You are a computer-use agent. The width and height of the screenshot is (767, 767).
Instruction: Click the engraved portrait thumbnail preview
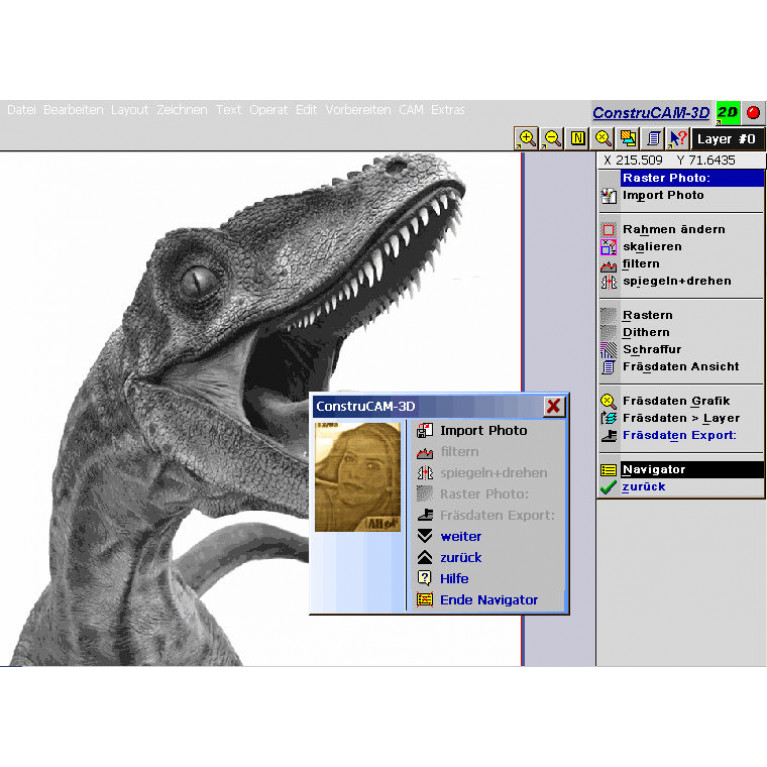point(357,476)
